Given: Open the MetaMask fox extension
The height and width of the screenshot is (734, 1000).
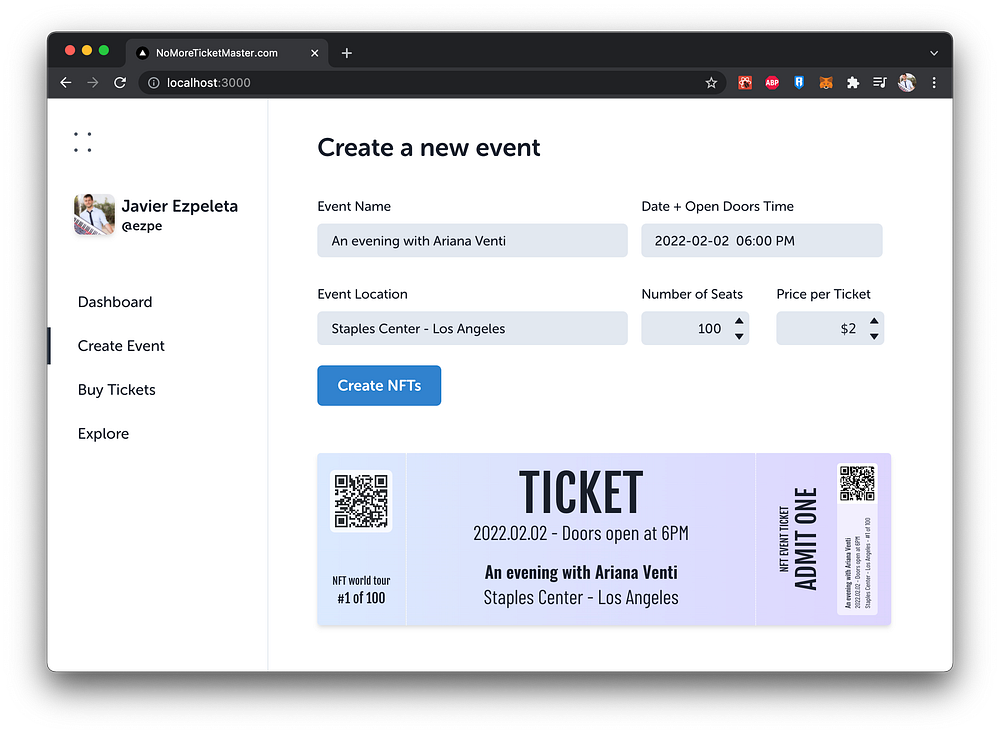Looking at the screenshot, I should point(826,83).
